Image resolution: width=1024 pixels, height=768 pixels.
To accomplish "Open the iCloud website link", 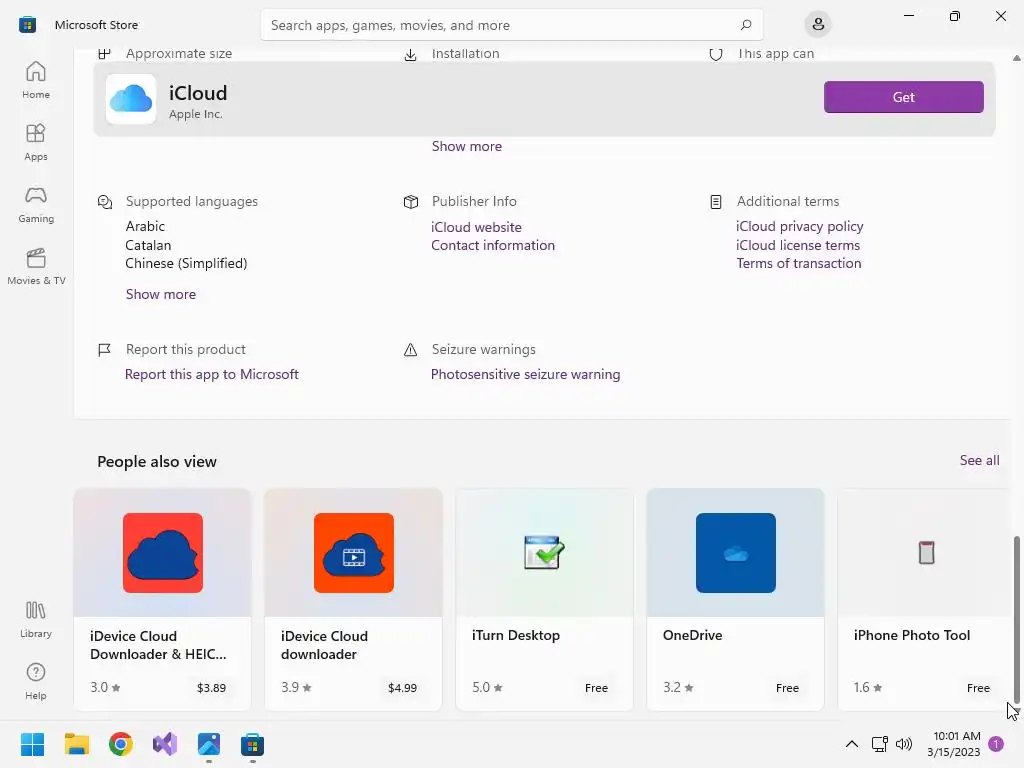I will pyautogui.click(x=476, y=227).
